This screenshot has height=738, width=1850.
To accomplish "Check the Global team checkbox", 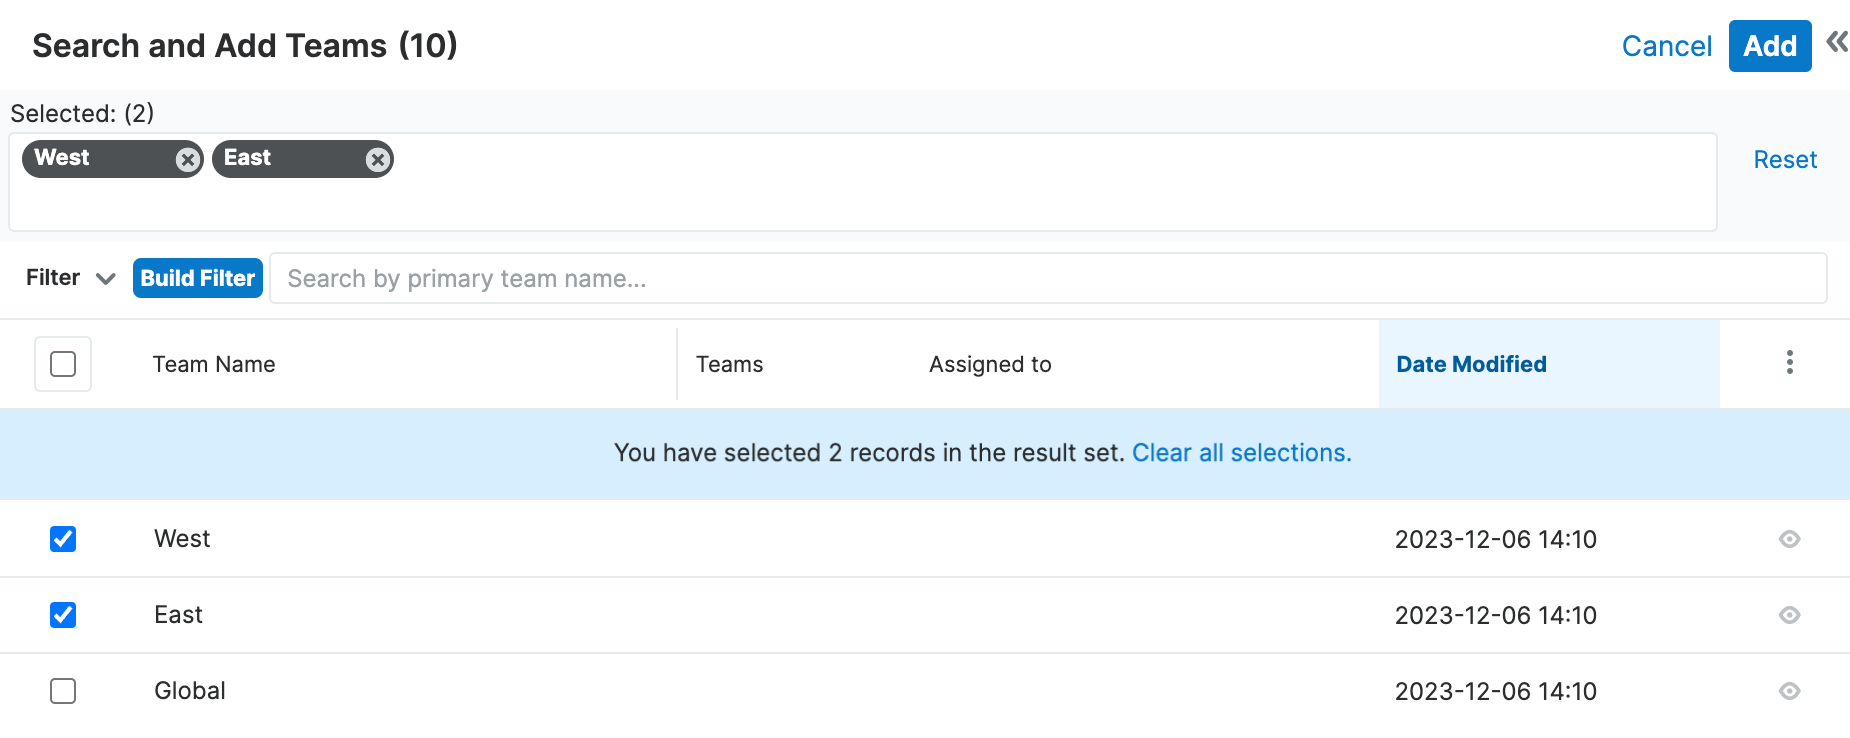I will coord(63,691).
